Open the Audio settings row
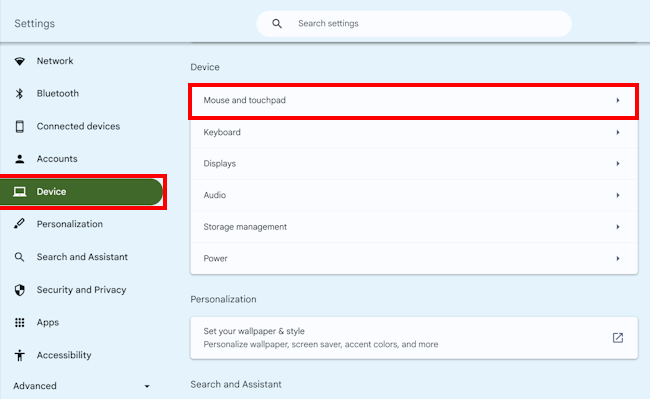This screenshot has height=399, width=650. [414, 195]
